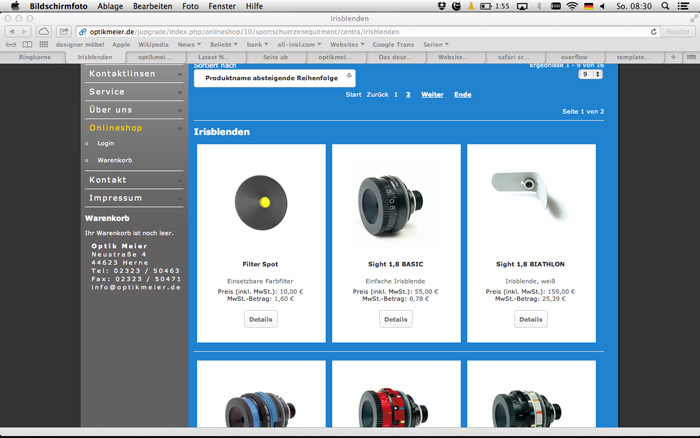Click the Wi-Fi status icon

(571, 6)
